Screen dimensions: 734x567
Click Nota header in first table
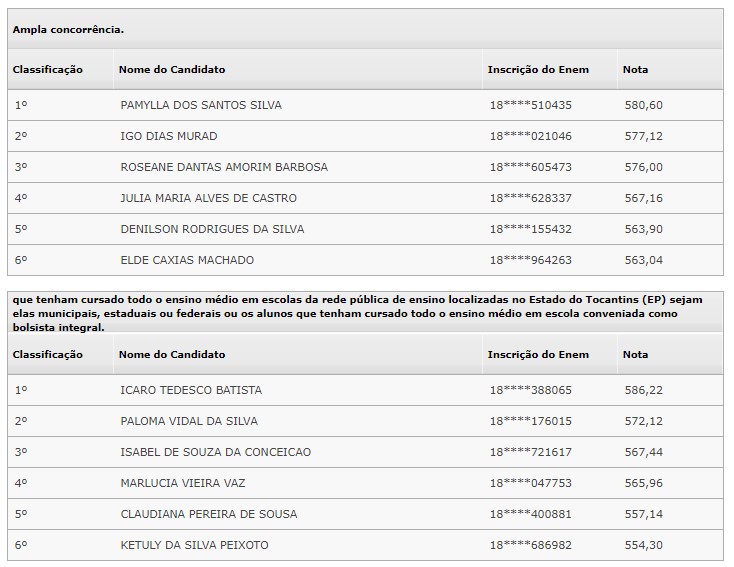(x=635, y=69)
